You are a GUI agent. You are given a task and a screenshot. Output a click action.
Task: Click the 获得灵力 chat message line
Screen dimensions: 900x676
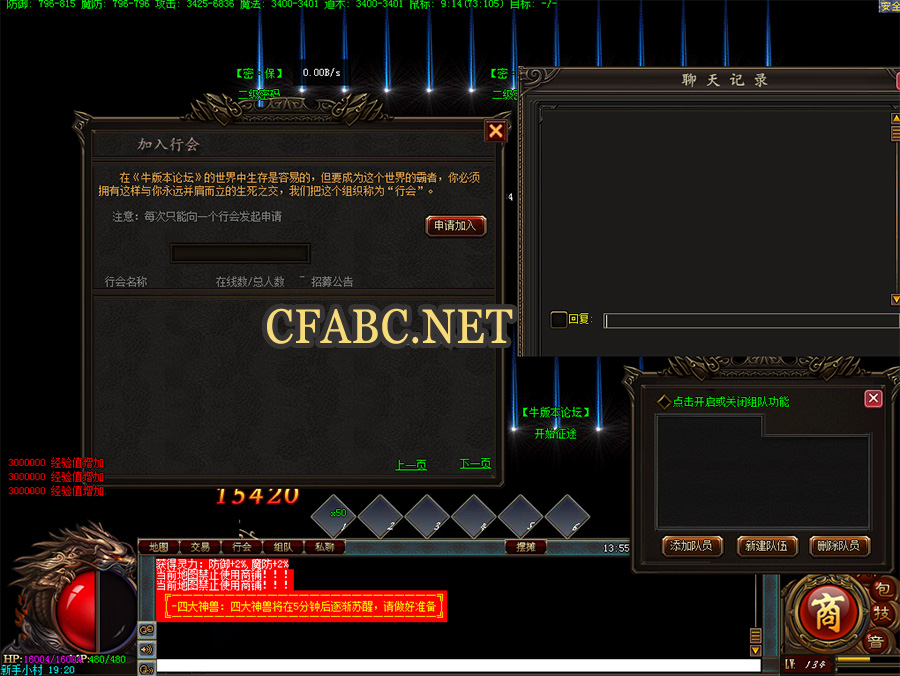[222, 564]
